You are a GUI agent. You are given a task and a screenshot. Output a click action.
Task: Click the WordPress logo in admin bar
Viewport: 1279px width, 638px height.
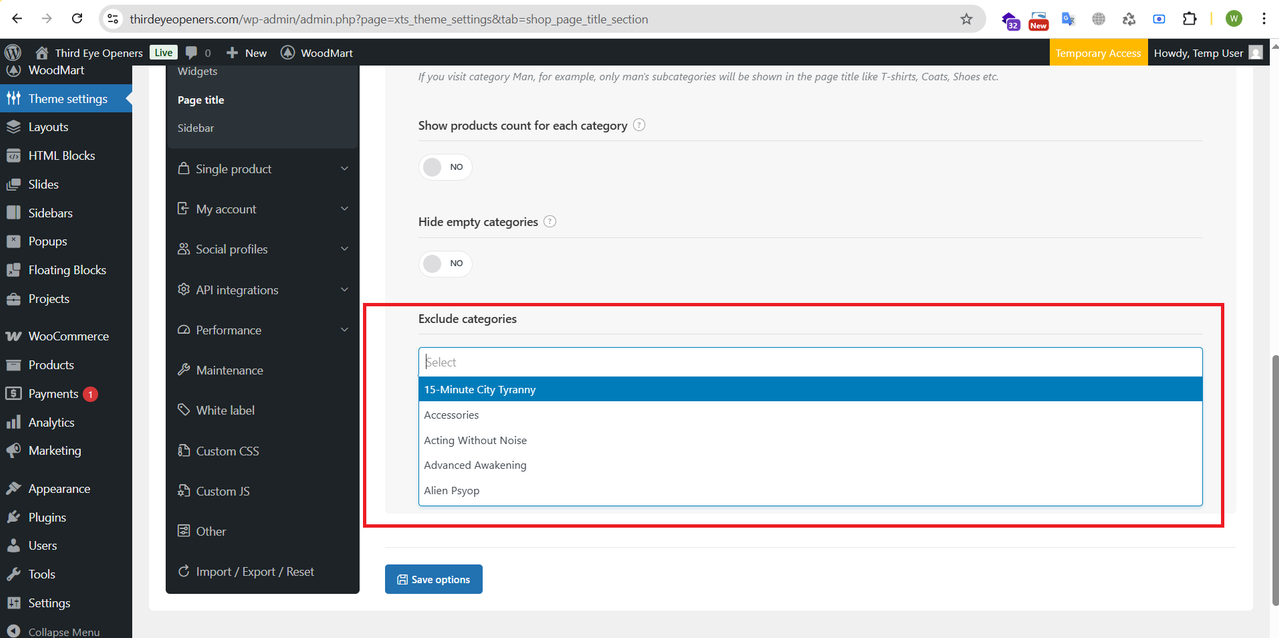pyautogui.click(x=13, y=53)
